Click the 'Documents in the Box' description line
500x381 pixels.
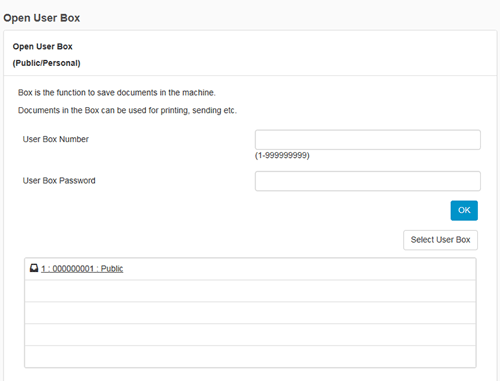pyautogui.click(x=127, y=110)
